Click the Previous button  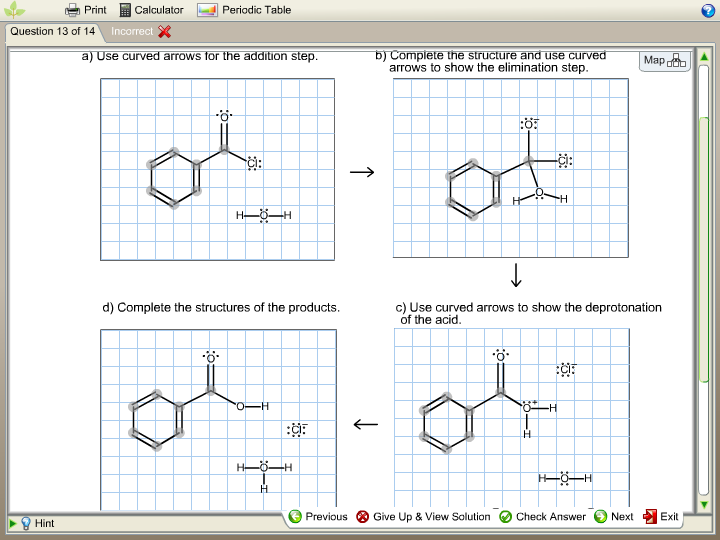pos(318,517)
